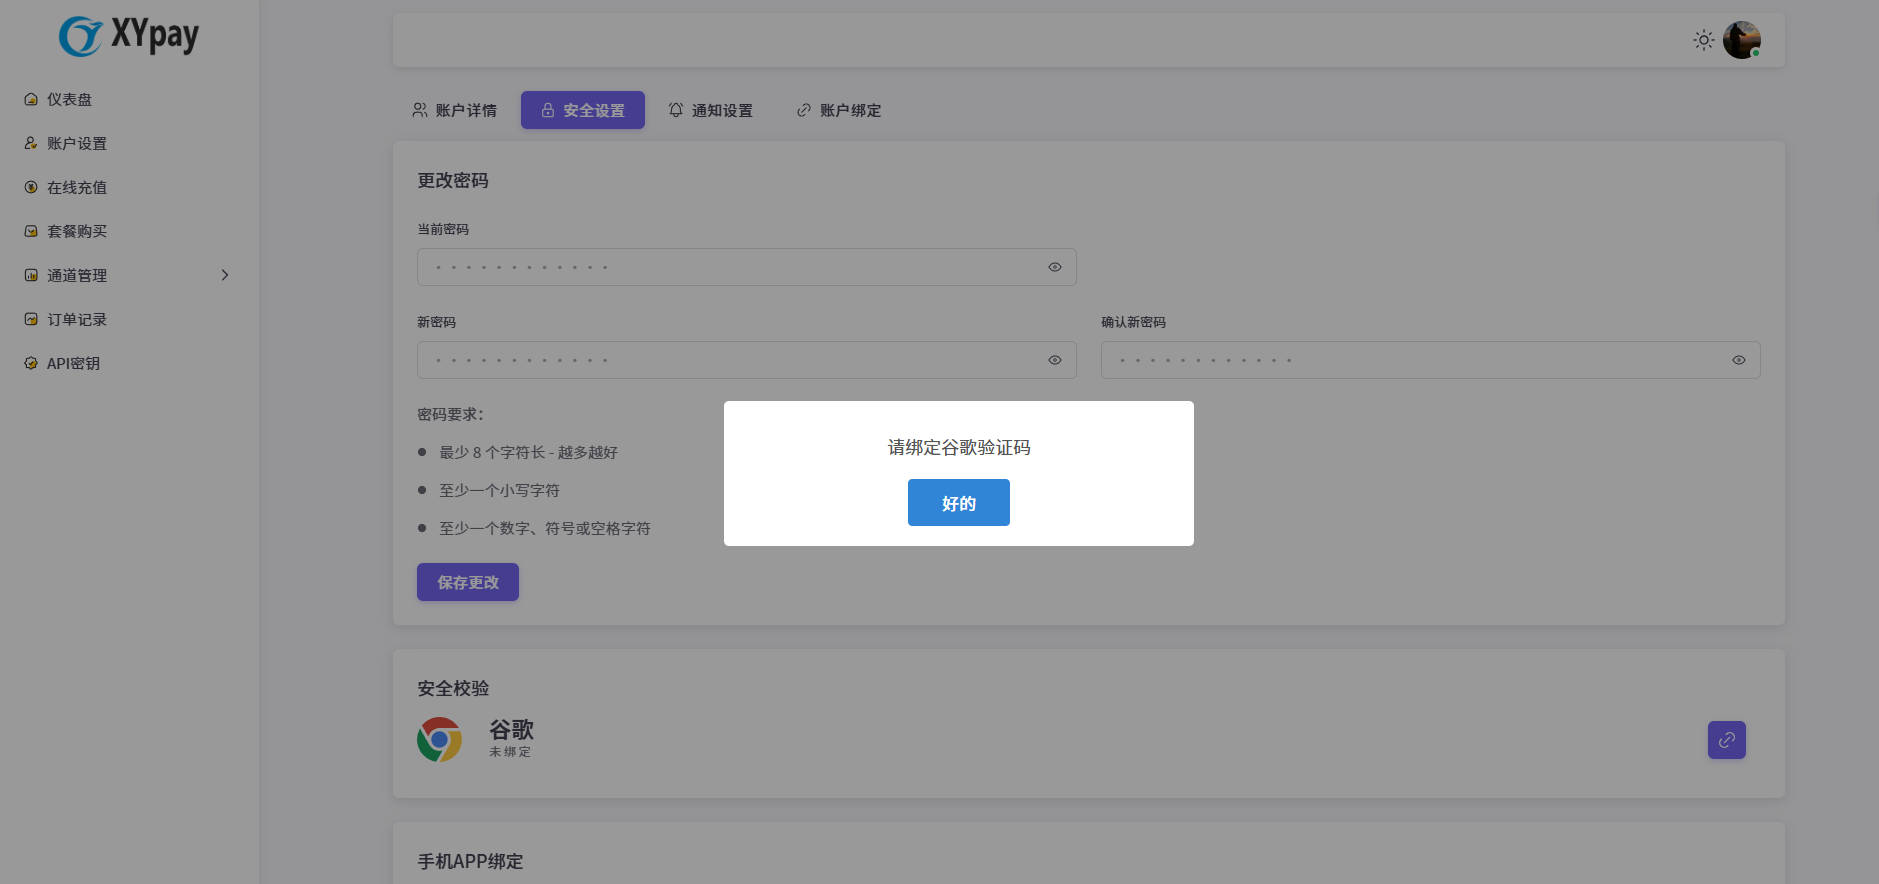Click the 在线充值 coin icon
The width and height of the screenshot is (1879, 884).
[31, 187]
